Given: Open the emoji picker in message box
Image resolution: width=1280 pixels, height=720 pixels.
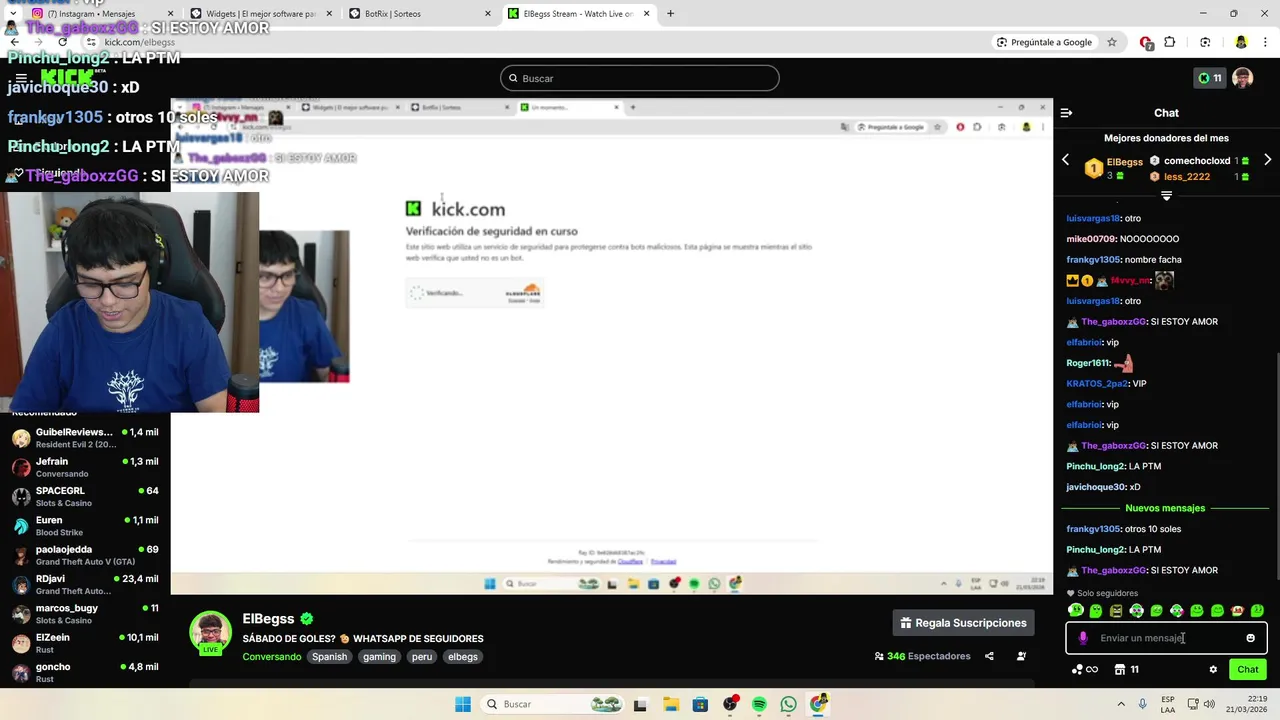Looking at the screenshot, I should (1250, 638).
